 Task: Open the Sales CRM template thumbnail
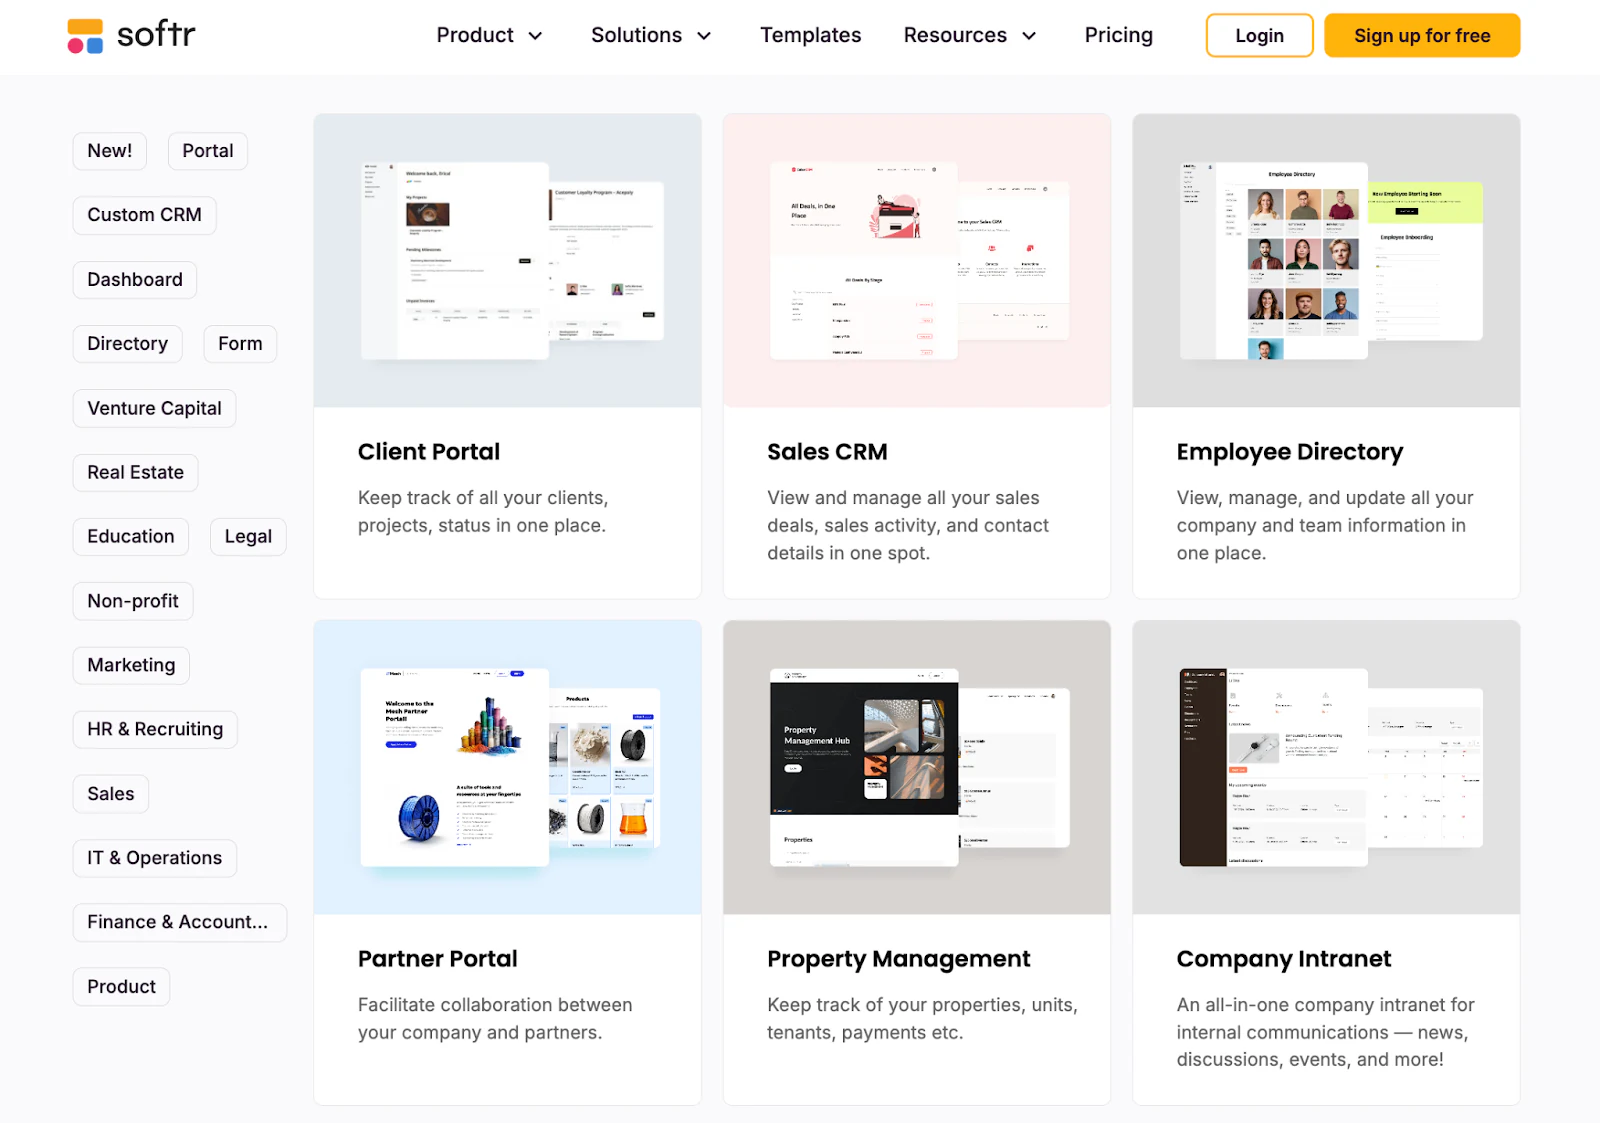[917, 261]
